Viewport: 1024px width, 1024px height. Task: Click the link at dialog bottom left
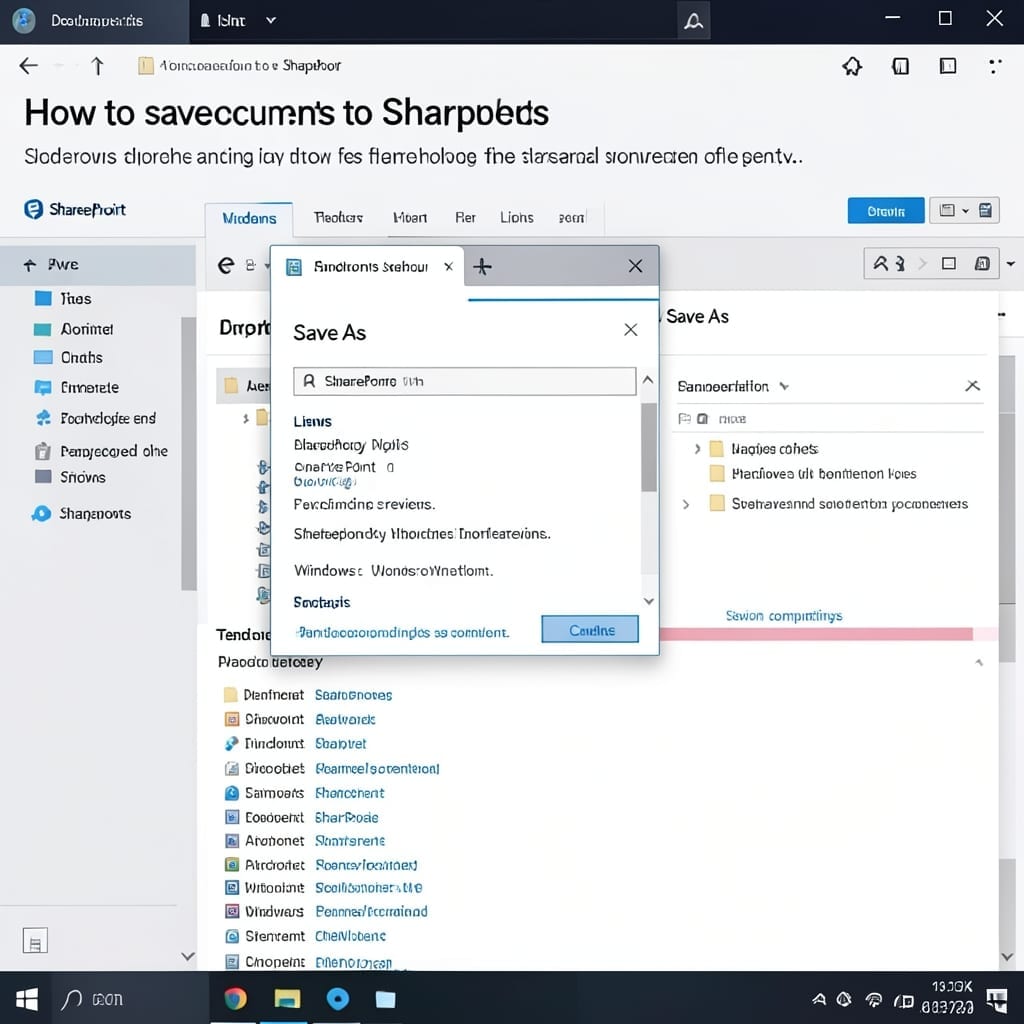point(402,632)
